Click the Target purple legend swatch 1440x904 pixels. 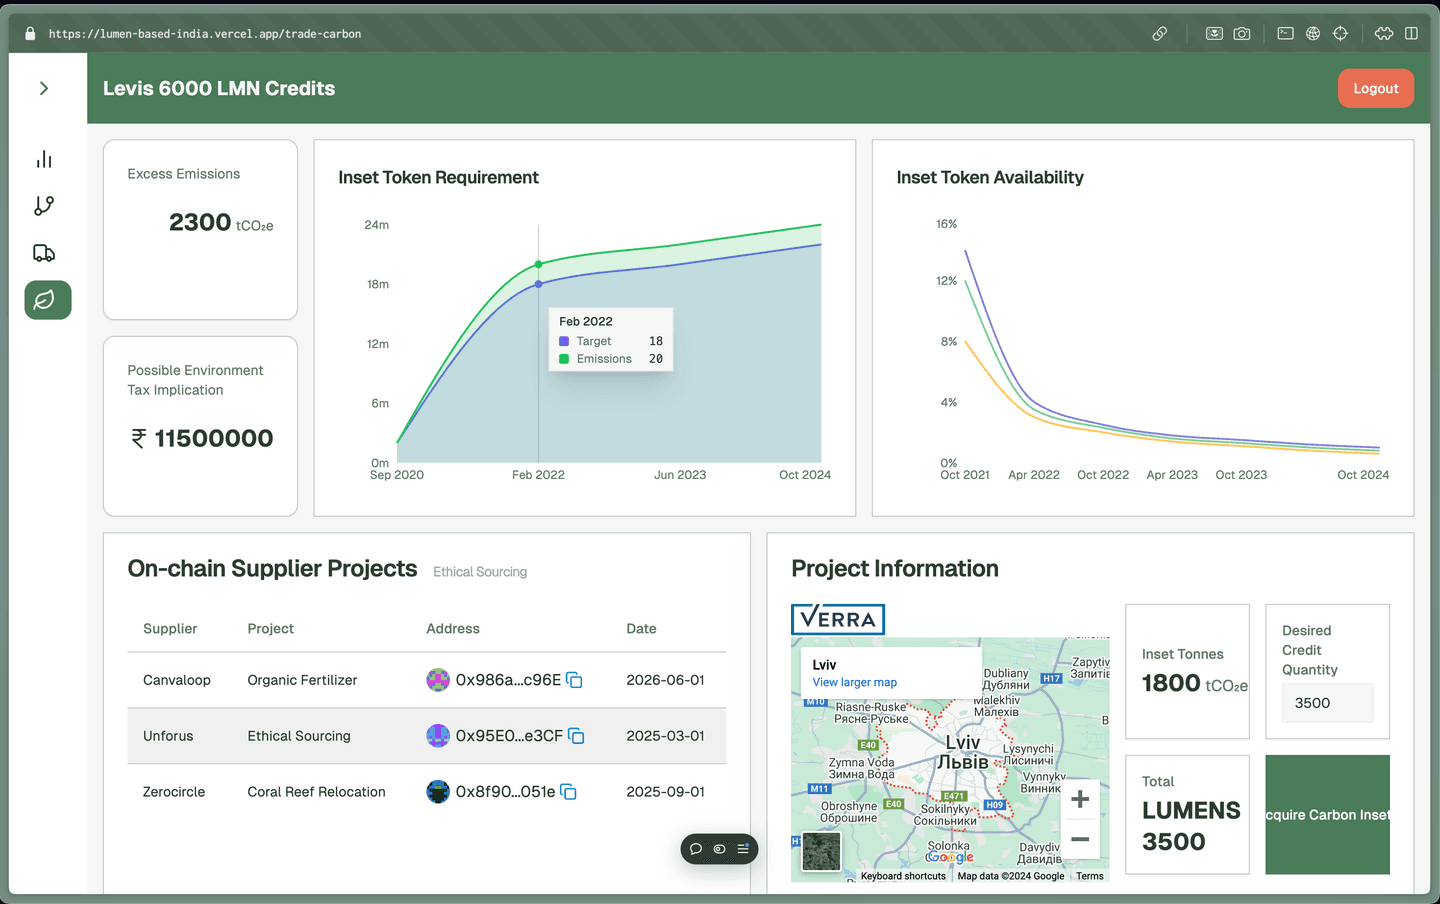click(564, 341)
